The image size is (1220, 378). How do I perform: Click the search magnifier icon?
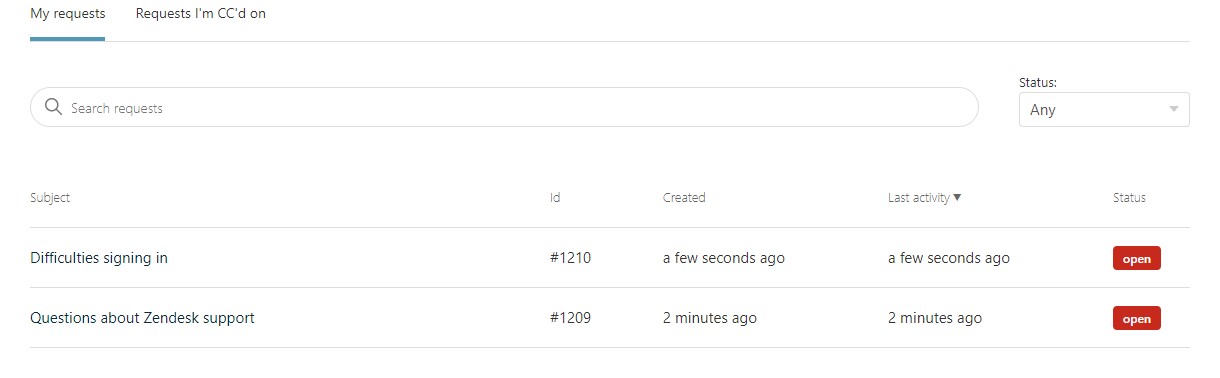point(54,107)
